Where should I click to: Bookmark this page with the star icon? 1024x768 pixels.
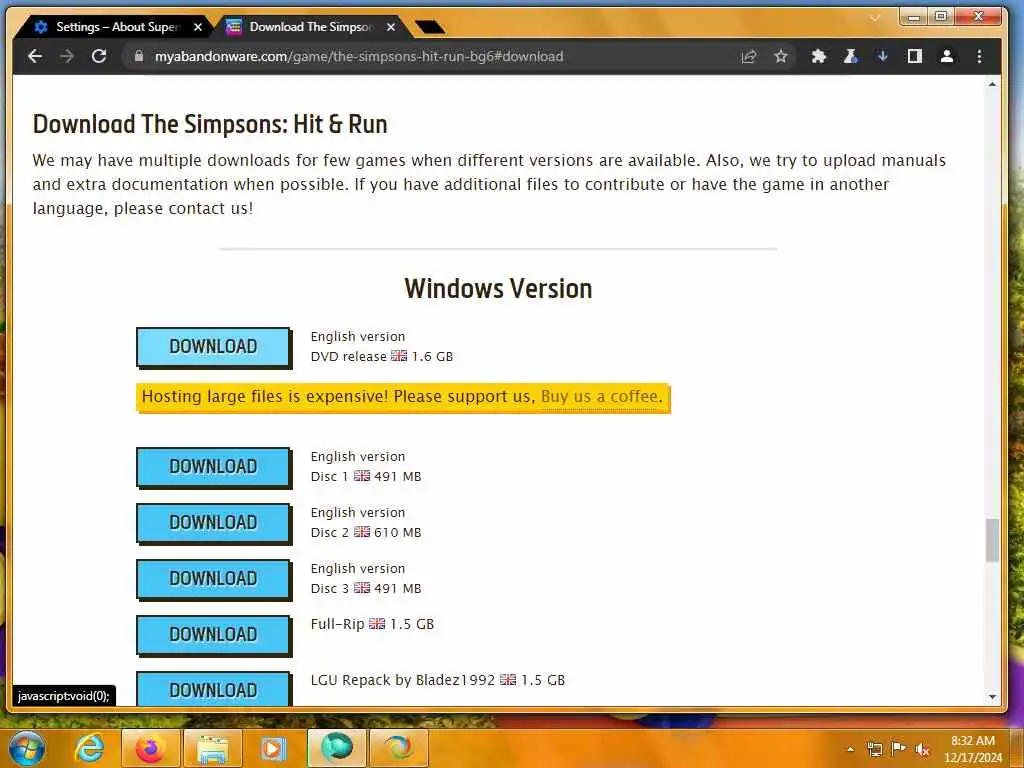[x=780, y=57]
